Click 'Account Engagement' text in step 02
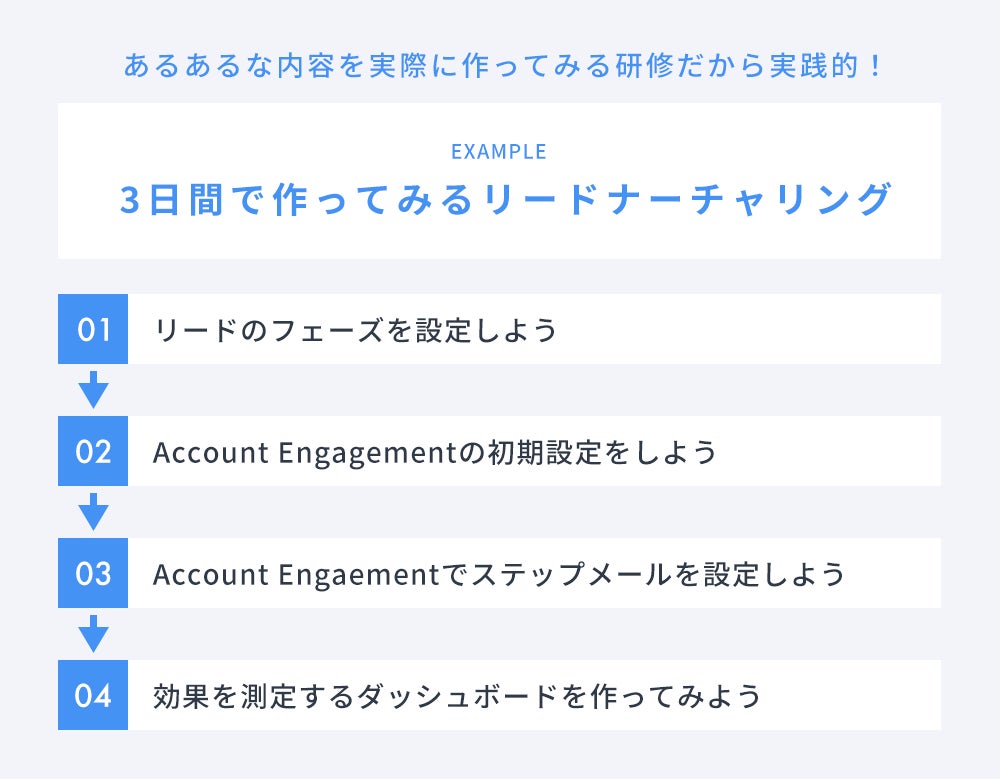Viewport: 1000px width, 779px height. tap(304, 452)
